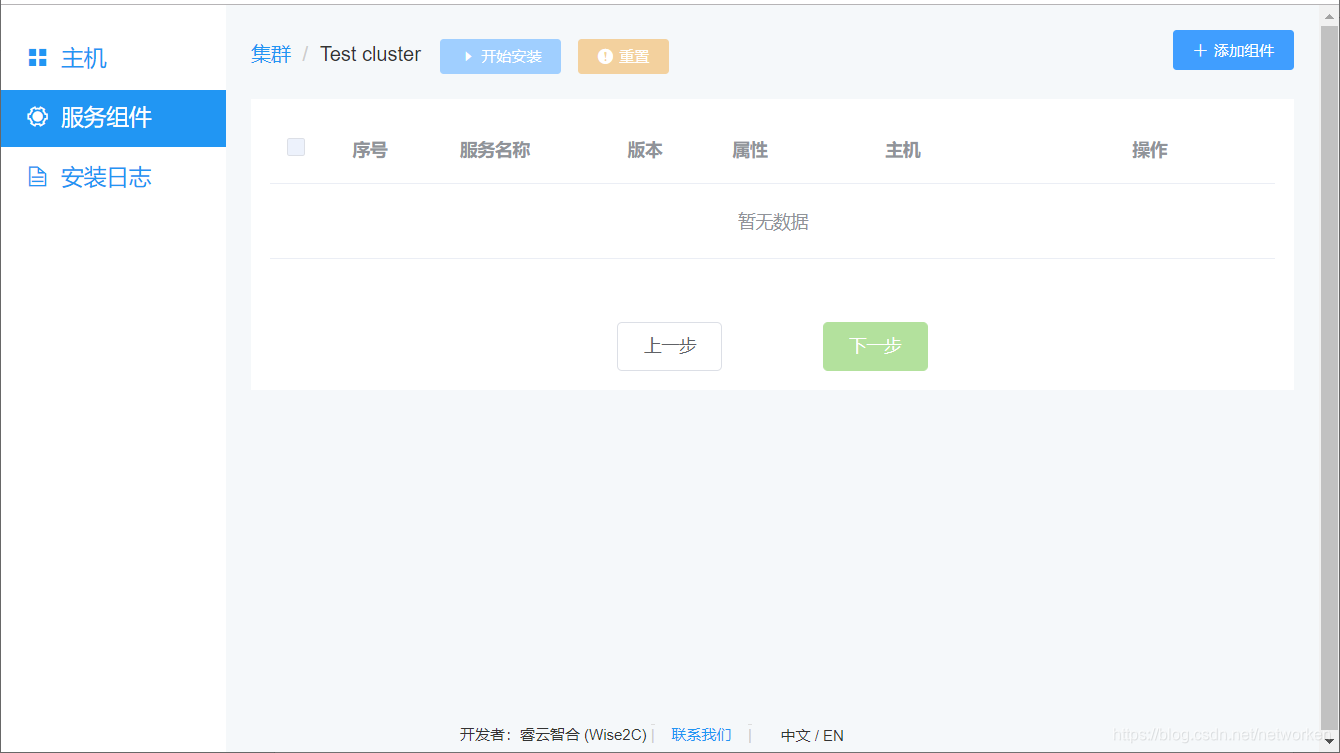Click the 操作 column header
This screenshot has width=1340, height=753.
pos(1150,150)
